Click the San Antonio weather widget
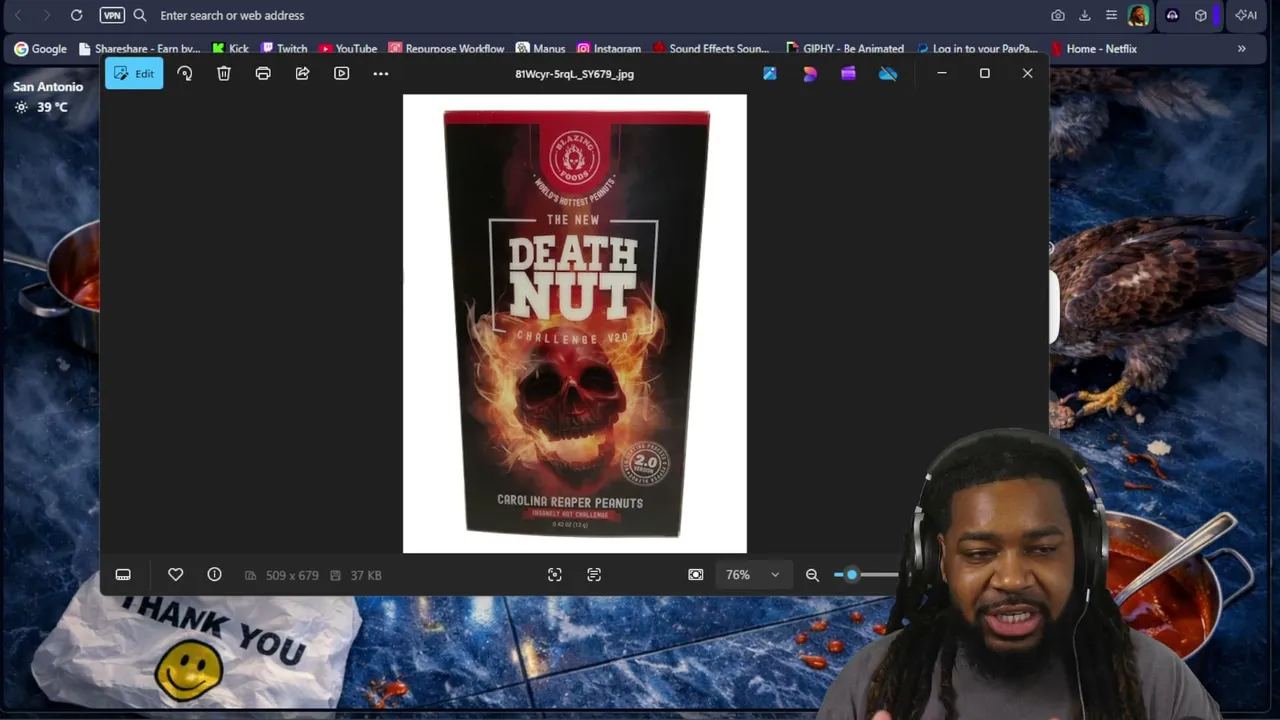 tap(48, 97)
